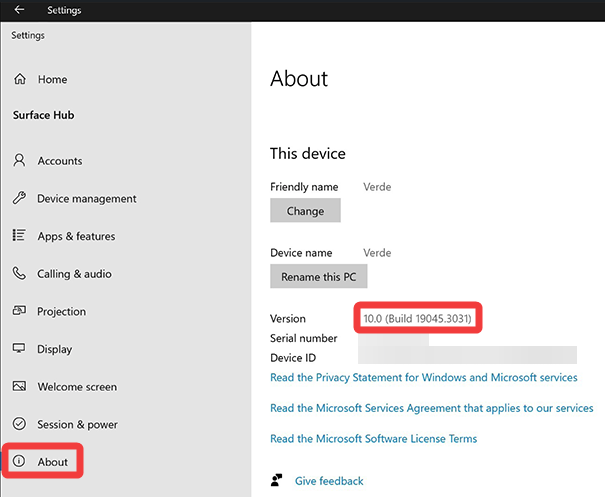Click the Give feedback person icon
The height and width of the screenshot is (497, 605).
(x=277, y=480)
